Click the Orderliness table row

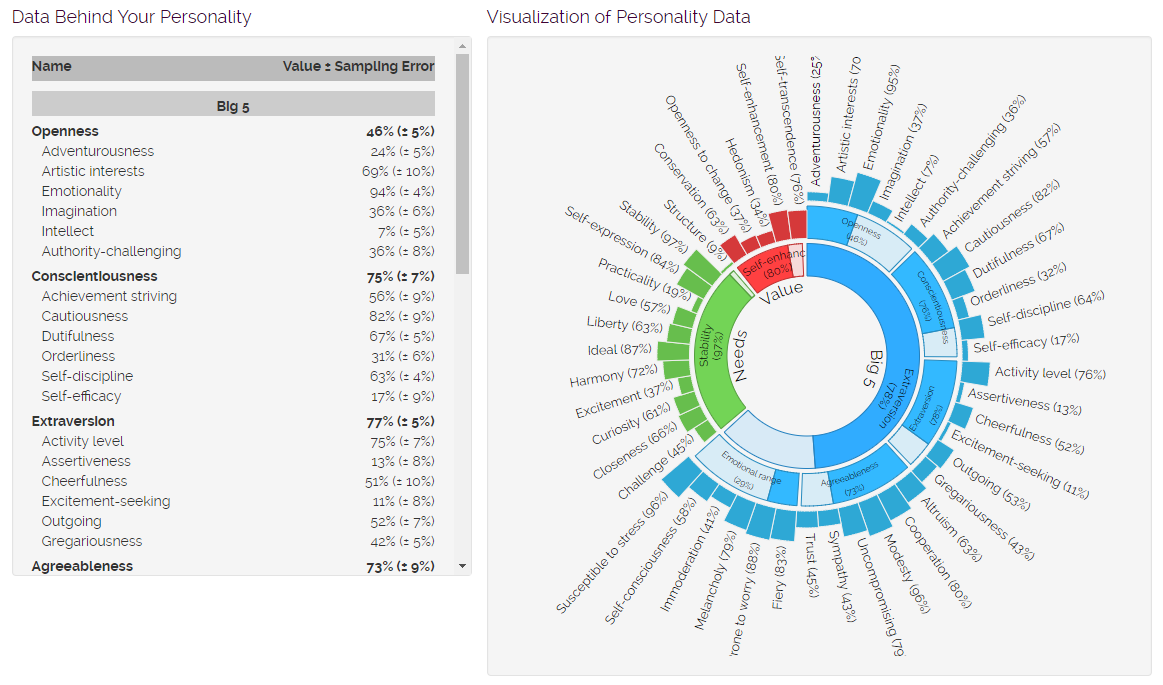point(233,357)
